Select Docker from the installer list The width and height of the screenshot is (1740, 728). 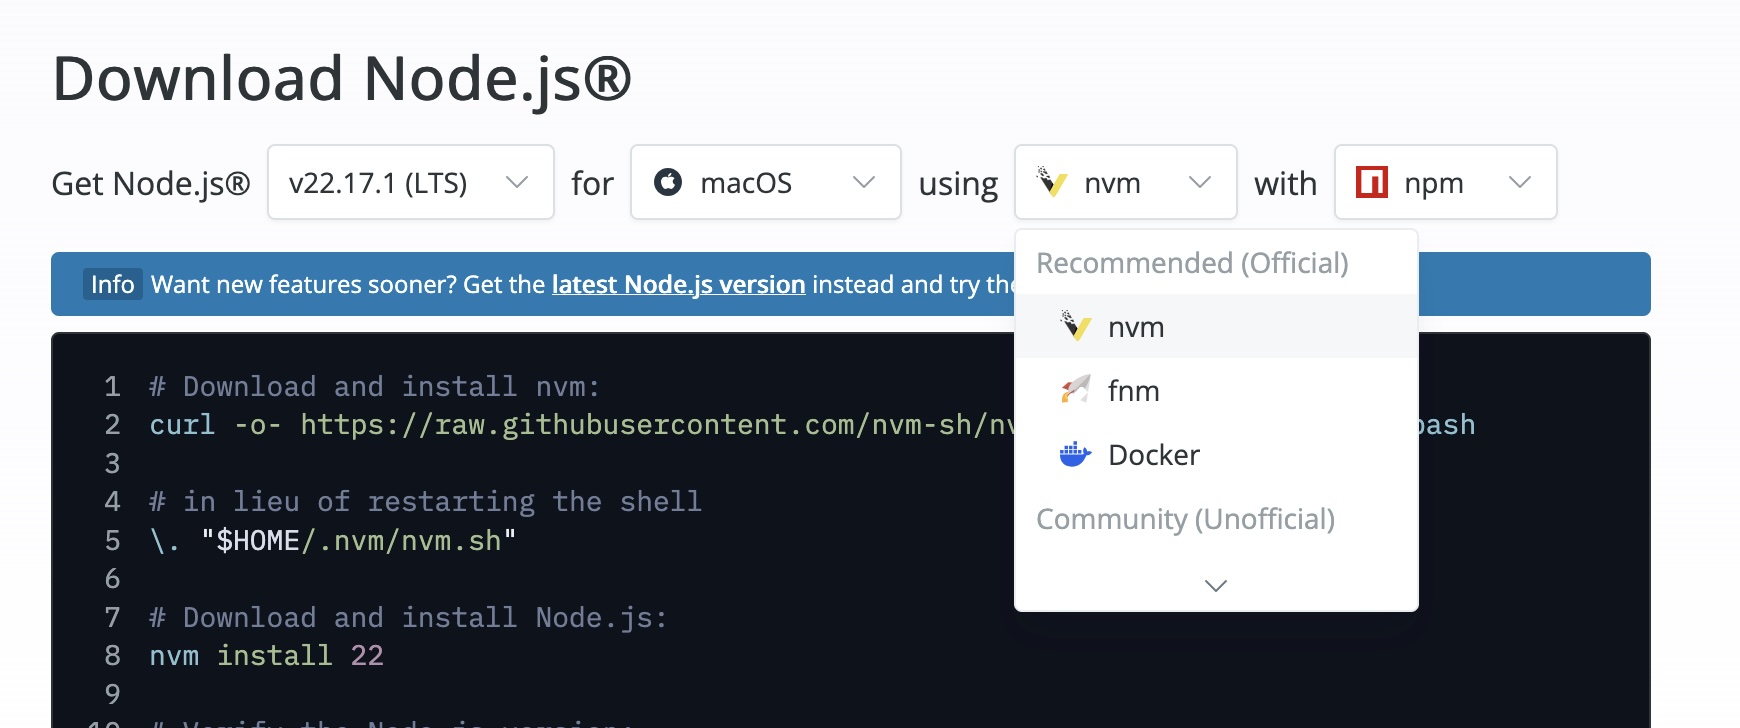coord(1216,455)
